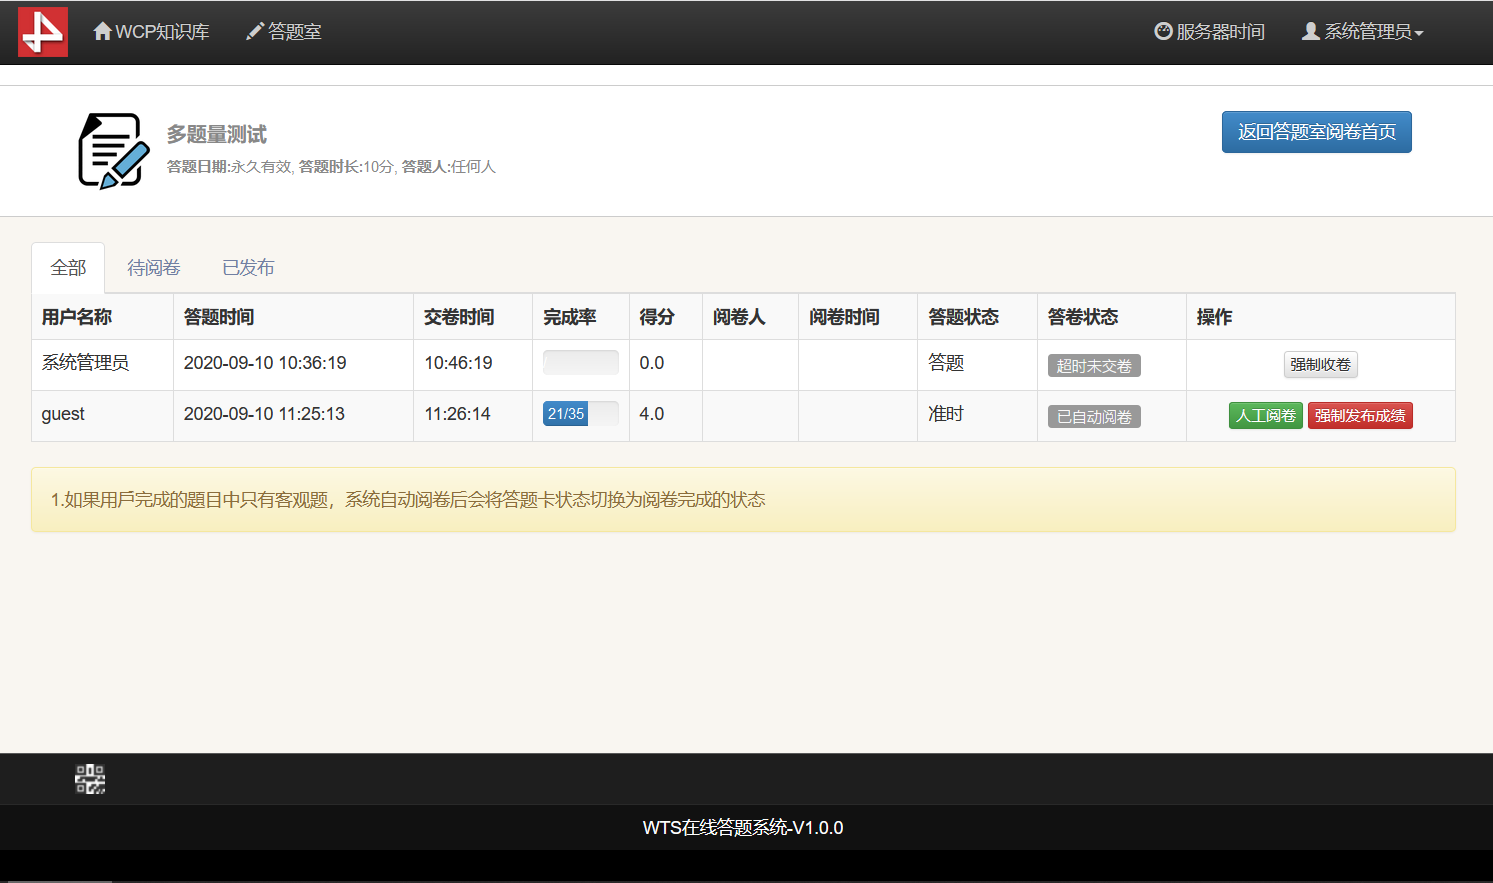
Task: Switch to the 已发布 tab
Action: (248, 268)
